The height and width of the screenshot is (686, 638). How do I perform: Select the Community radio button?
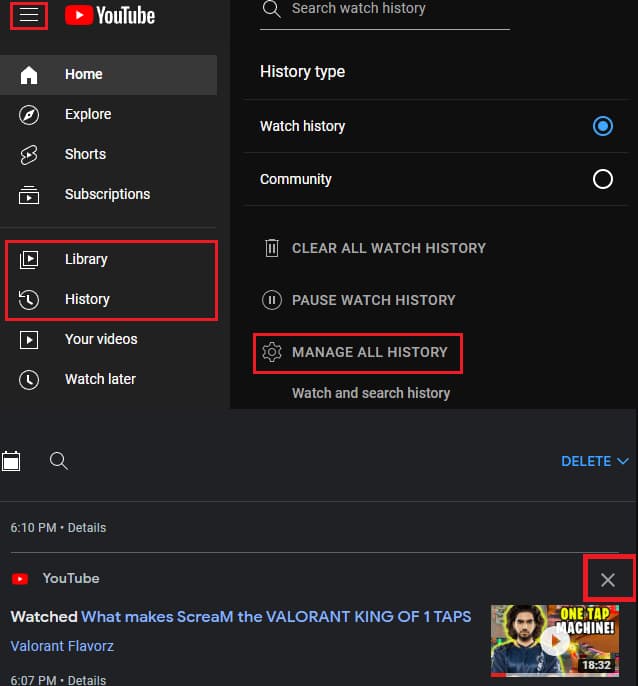pyautogui.click(x=603, y=179)
